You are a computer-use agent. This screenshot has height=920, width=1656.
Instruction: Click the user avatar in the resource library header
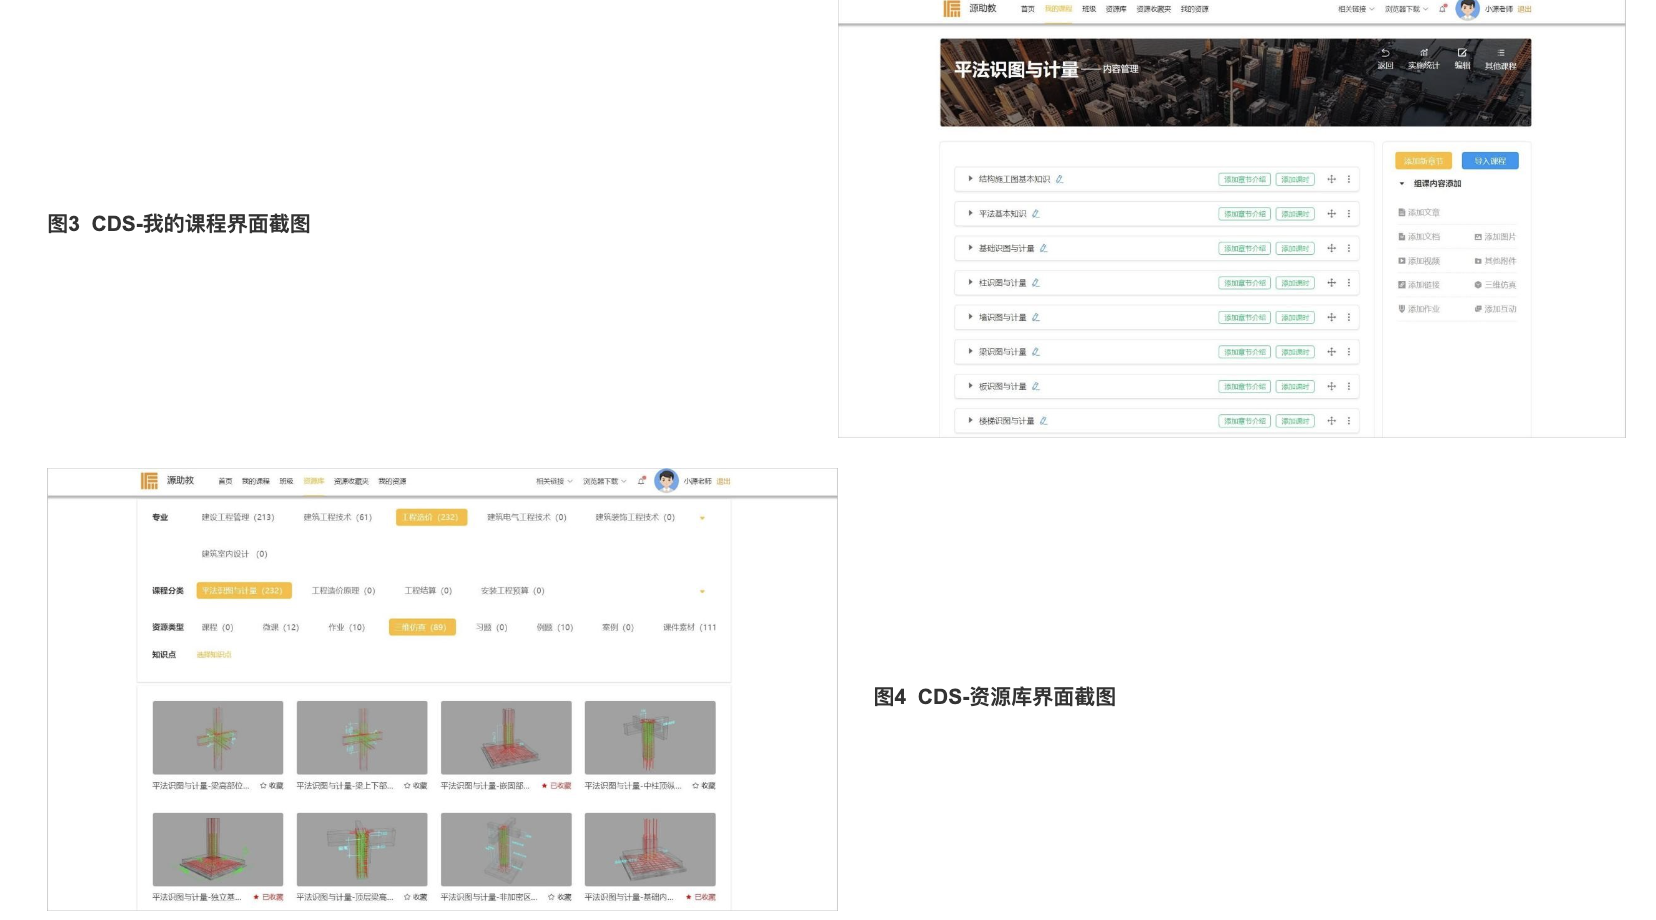(x=666, y=481)
